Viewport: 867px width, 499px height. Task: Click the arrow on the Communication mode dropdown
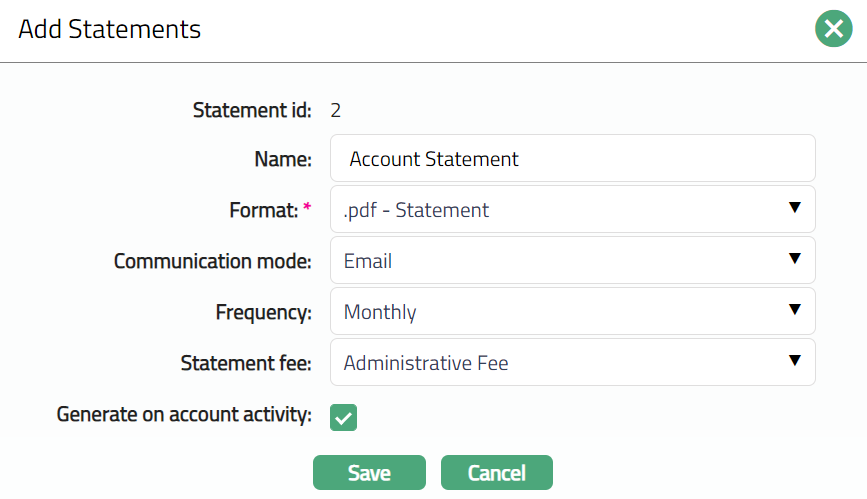tap(795, 259)
